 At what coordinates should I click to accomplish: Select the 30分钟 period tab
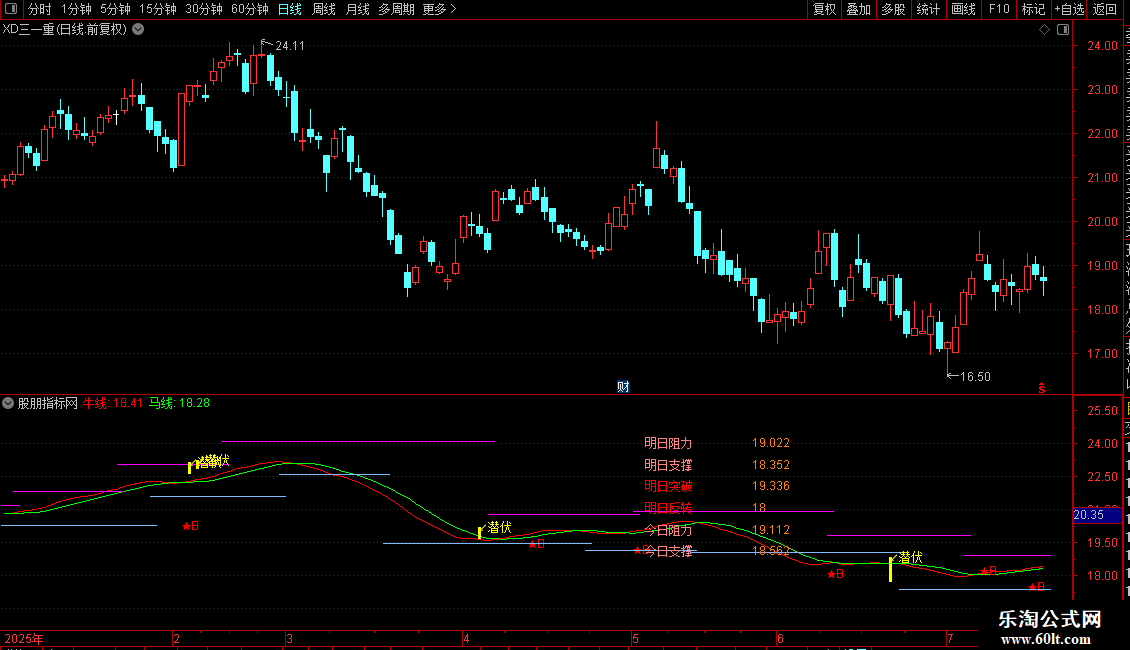(x=204, y=9)
